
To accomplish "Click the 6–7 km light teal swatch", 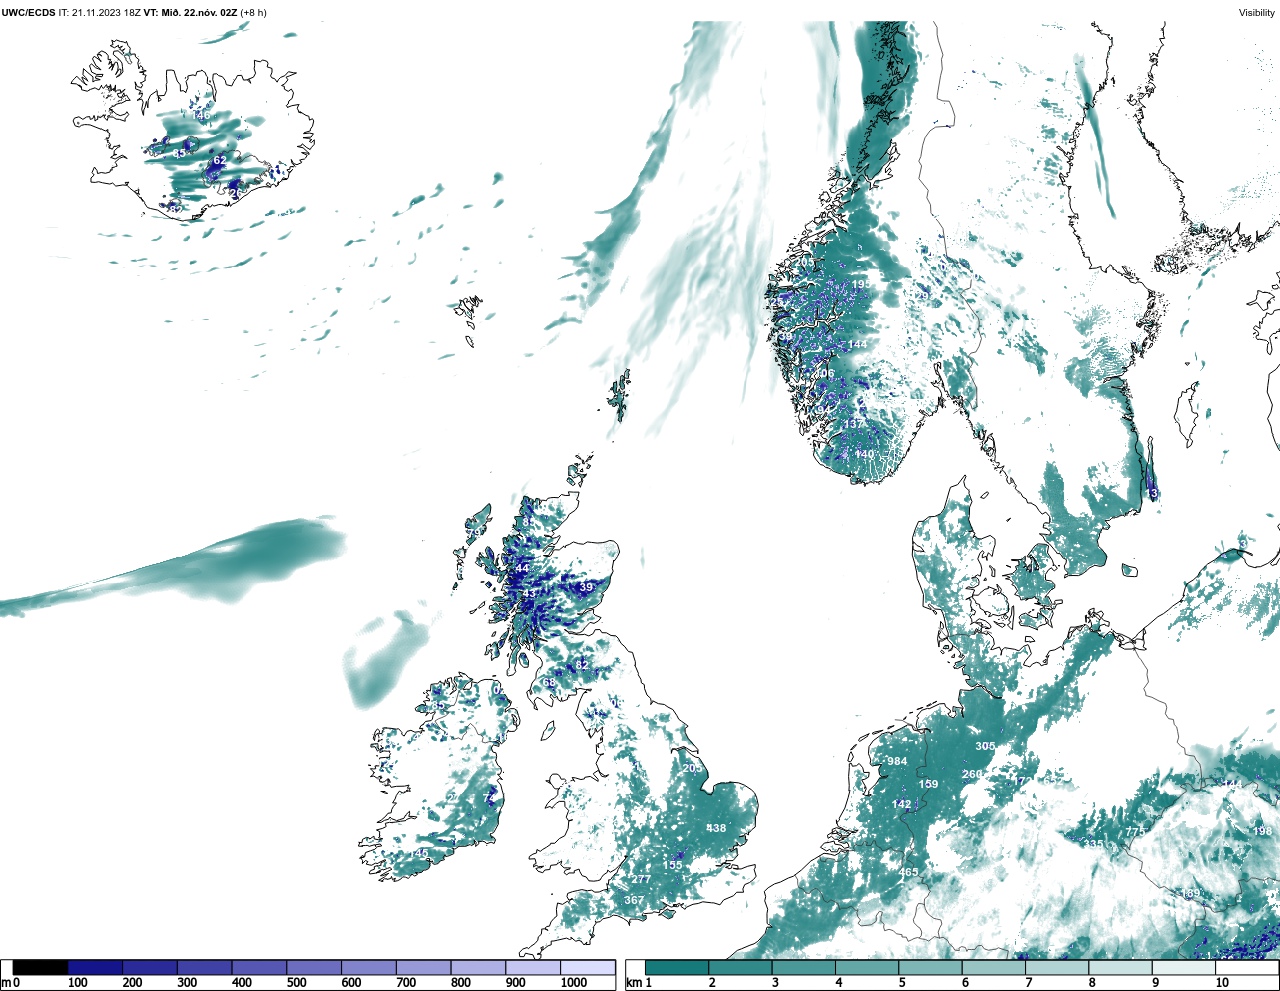I will (x=993, y=967).
